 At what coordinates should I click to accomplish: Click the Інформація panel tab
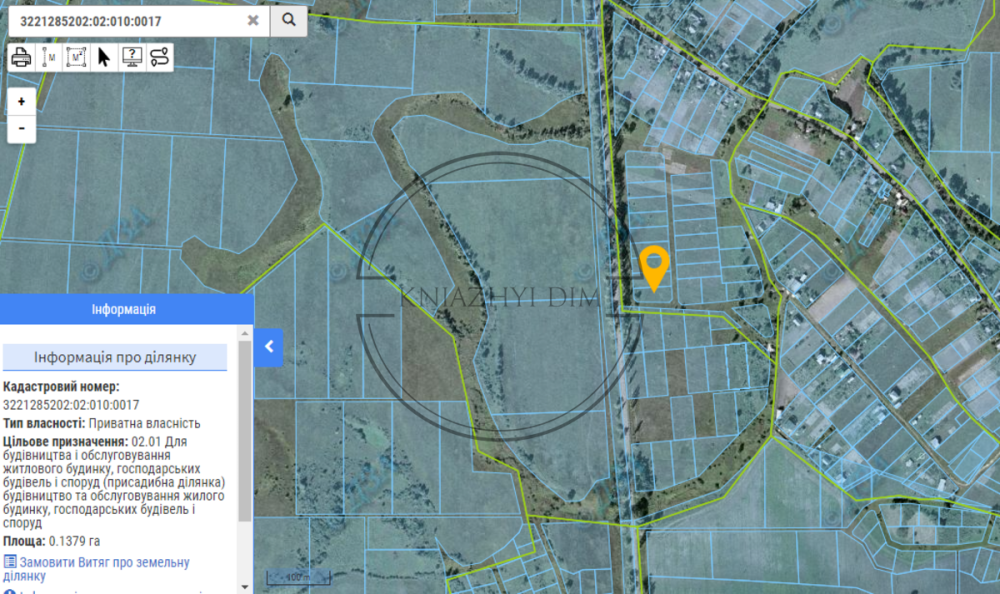tap(123, 310)
